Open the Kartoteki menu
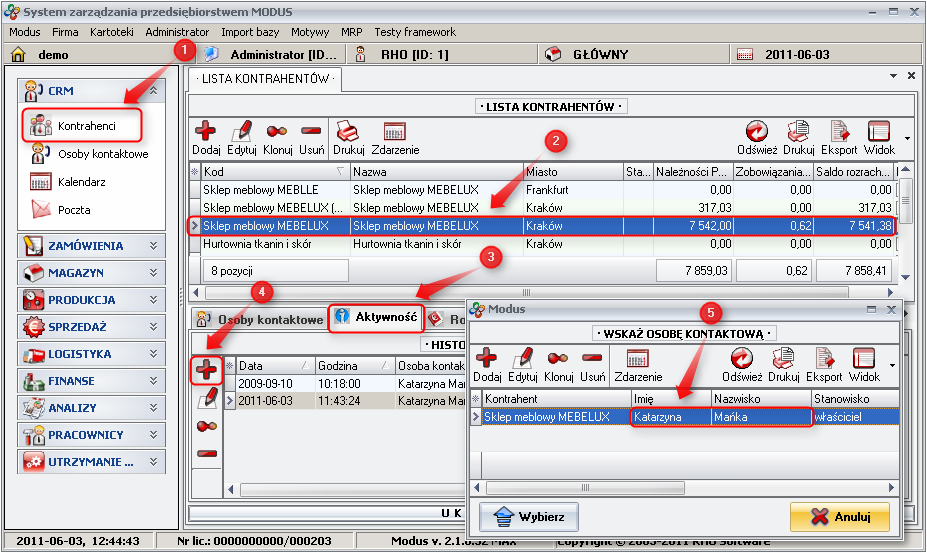Image resolution: width=927 pixels, height=553 pixels. coord(111,32)
